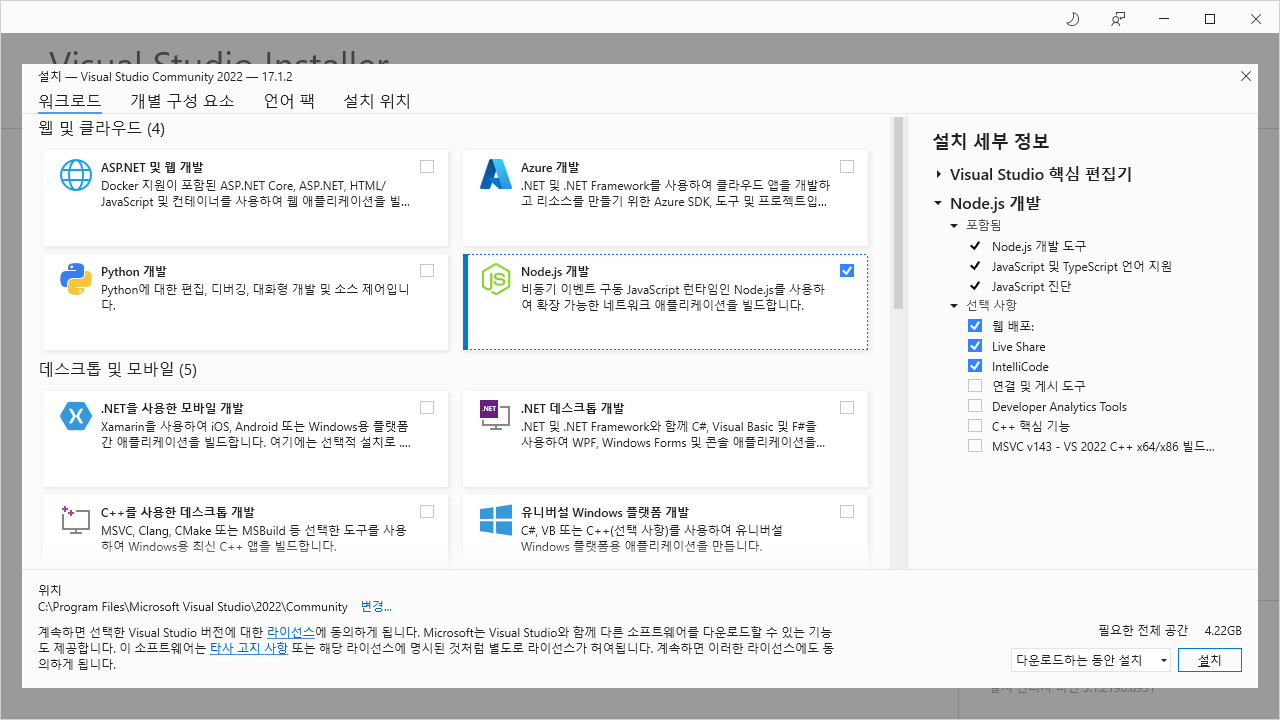Click the .NET desktop development icon
Image resolution: width=1280 pixels, height=720 pixels.
496,415
